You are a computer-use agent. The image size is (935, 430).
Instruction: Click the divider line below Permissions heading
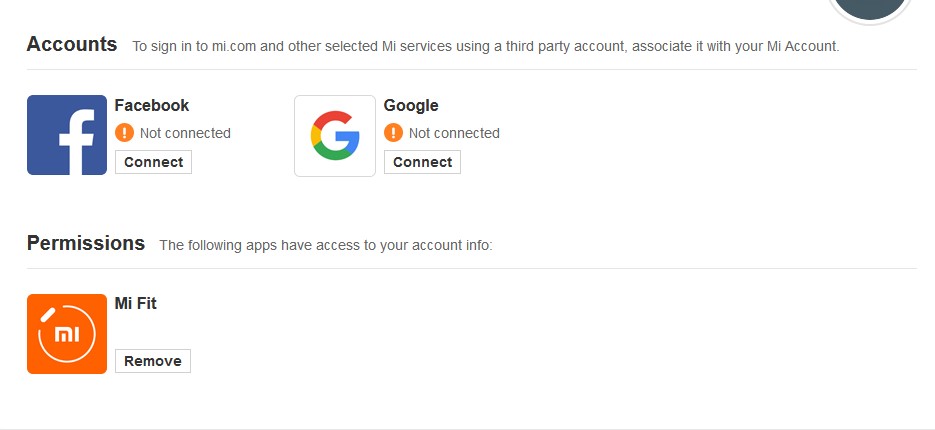pyautogui.click(x=472, y=268)
